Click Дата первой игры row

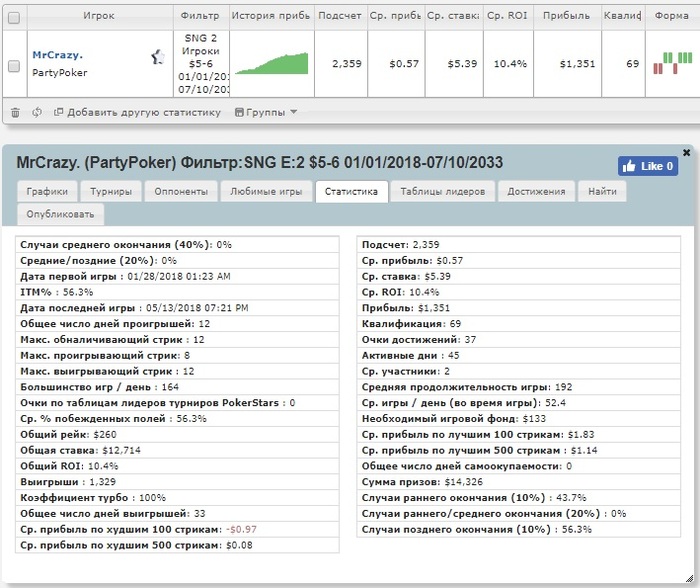tap(177, 276)
